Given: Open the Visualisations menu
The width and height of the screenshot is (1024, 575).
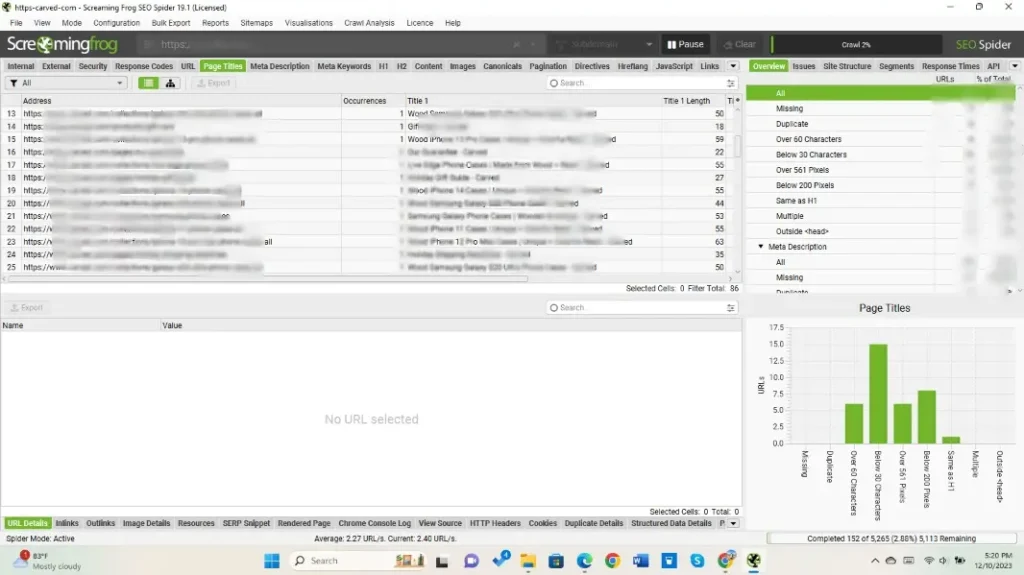Looking at the screenshot, I should click(x=308, y=23).
